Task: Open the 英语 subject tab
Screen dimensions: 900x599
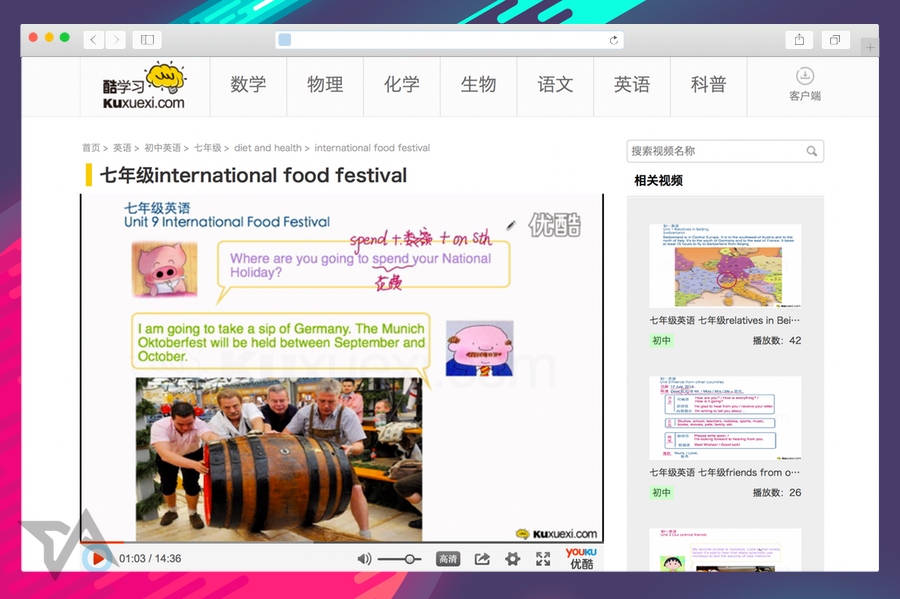Action: click(632, 85)
